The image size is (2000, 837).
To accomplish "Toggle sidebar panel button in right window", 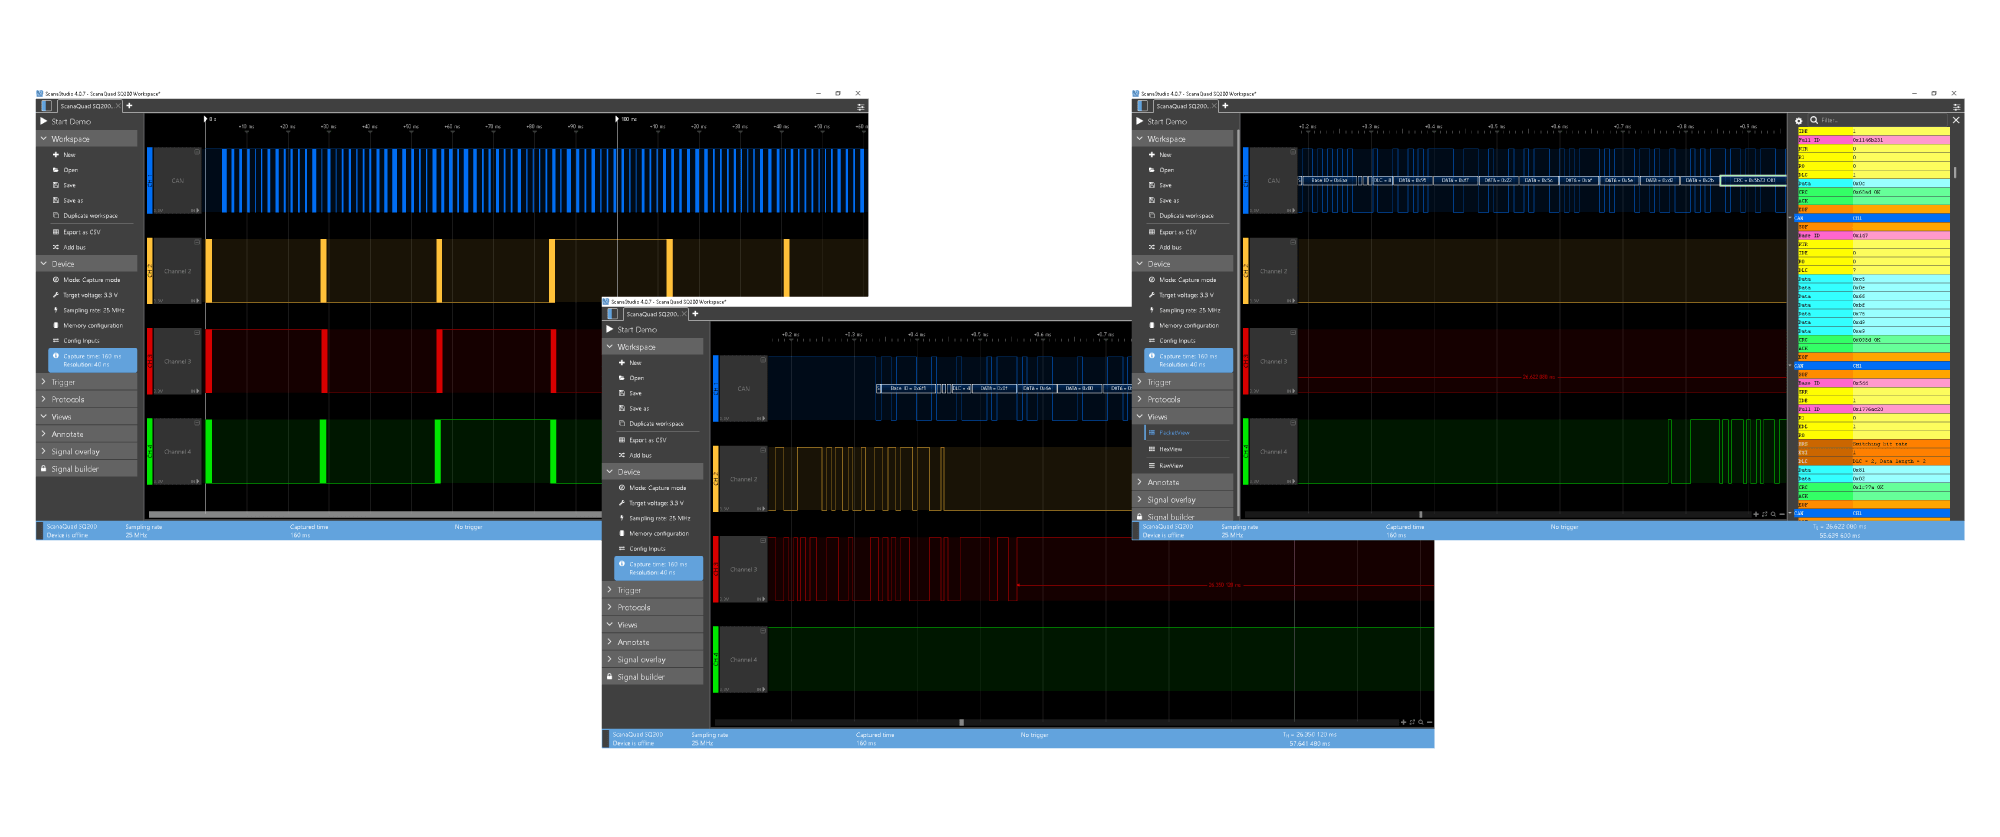I will pos(1143,105).
